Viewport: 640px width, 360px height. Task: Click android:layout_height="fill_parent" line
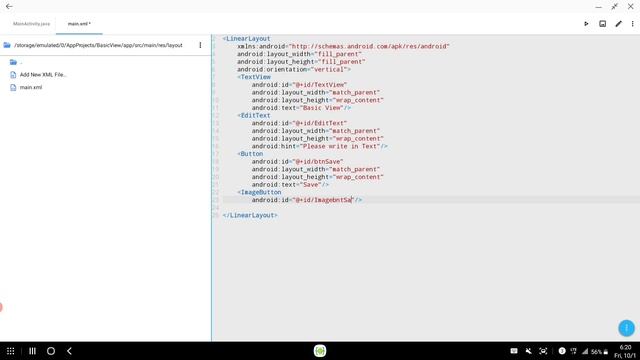click(301, 62)
